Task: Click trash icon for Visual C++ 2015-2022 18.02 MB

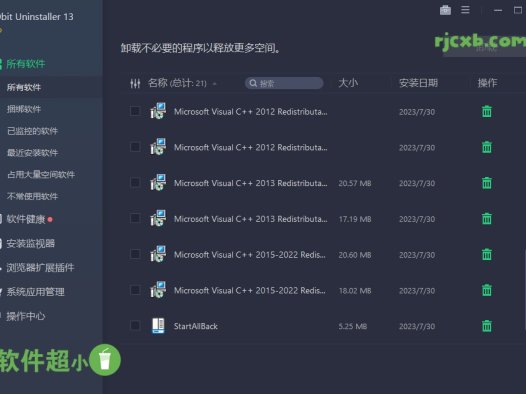Action: 487,290
